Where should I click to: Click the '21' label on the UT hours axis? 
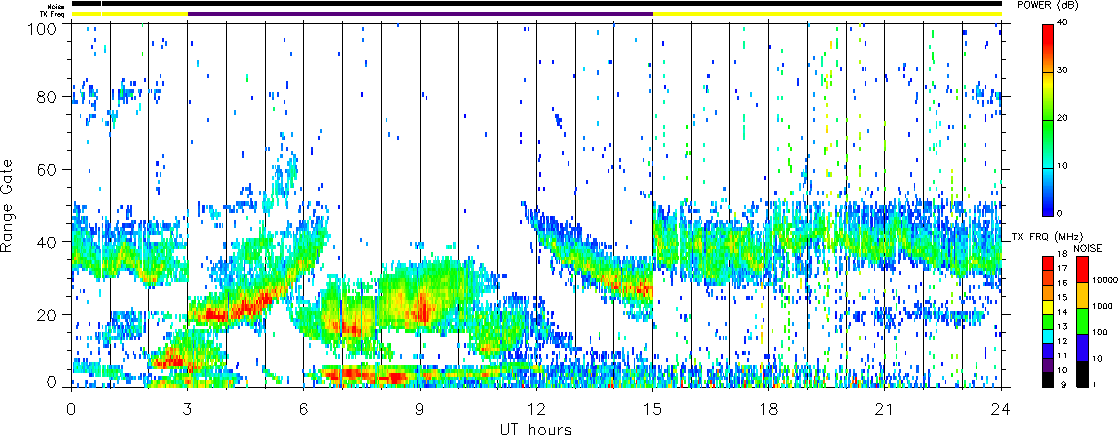coord(885,409)
